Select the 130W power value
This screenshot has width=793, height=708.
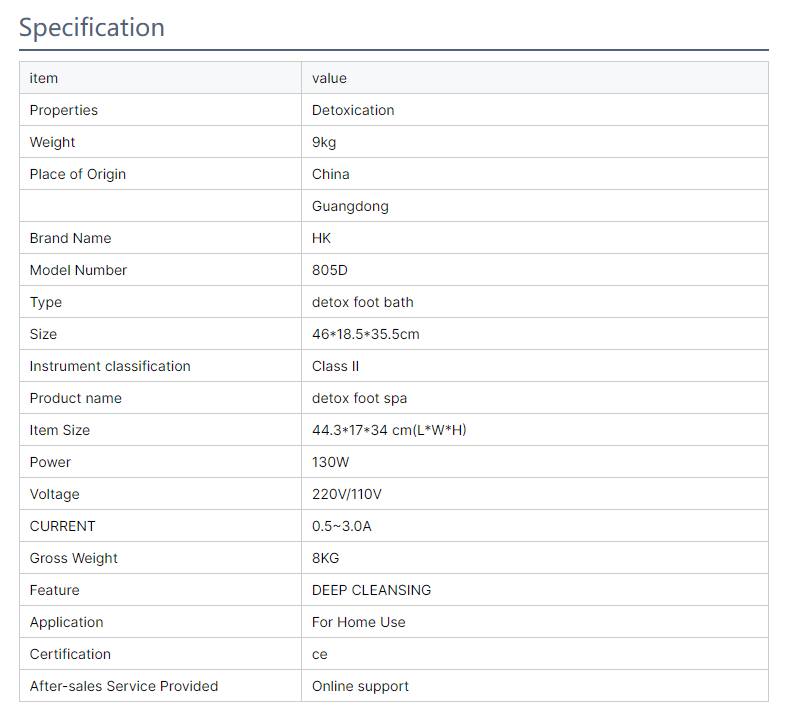[x=330, y=462]
